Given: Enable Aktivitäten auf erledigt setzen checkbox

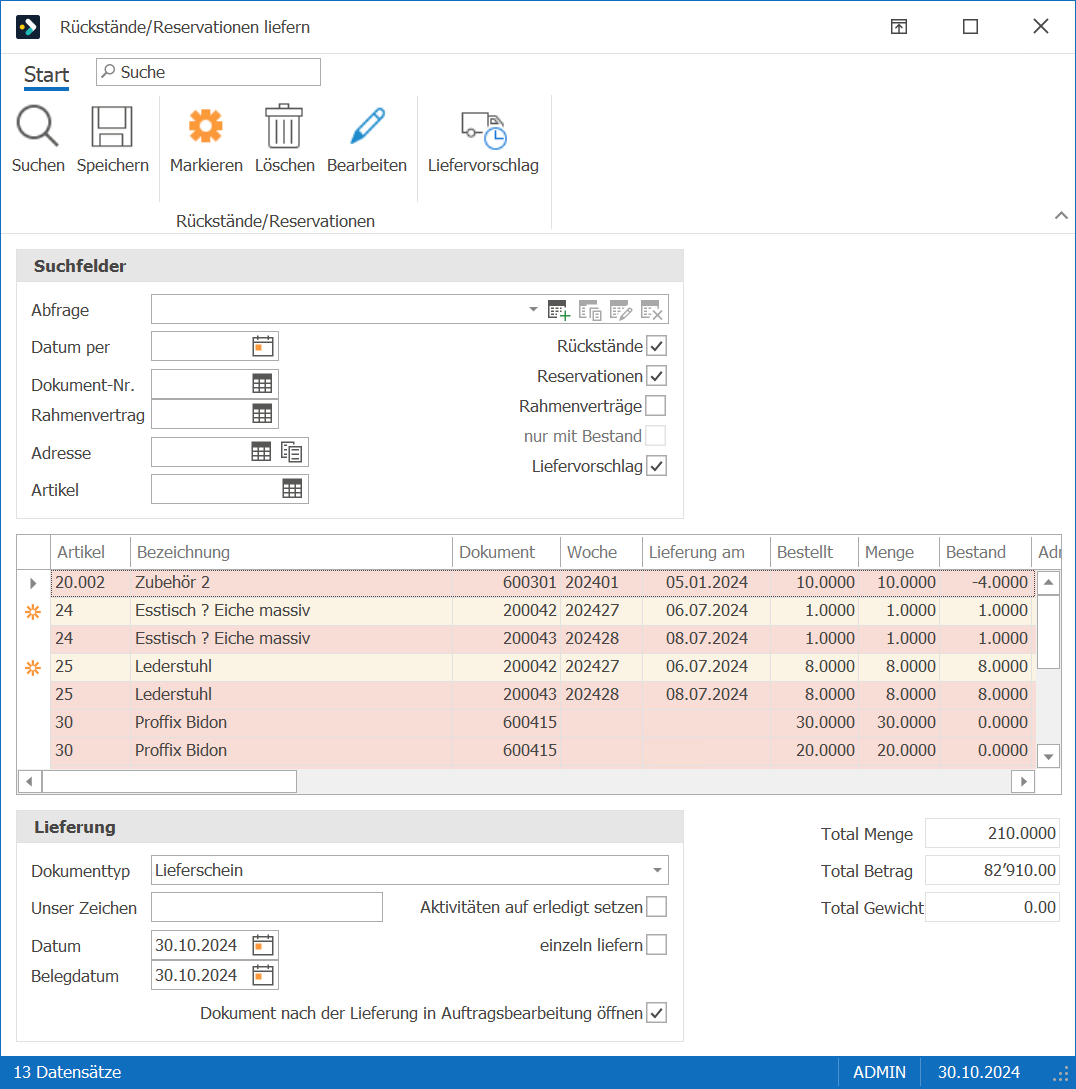Looking at the screenshot, I should 656,907.
